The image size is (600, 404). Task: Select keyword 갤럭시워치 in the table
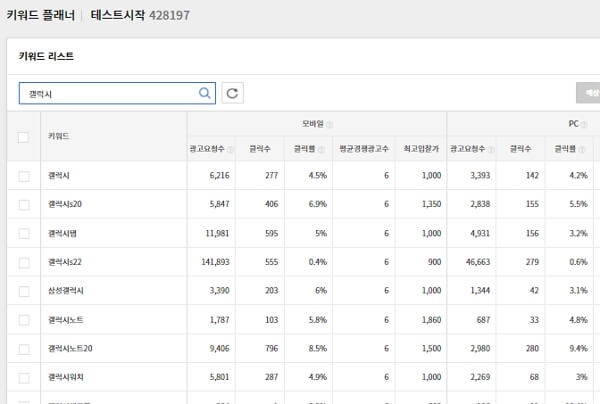click(65, 377)
